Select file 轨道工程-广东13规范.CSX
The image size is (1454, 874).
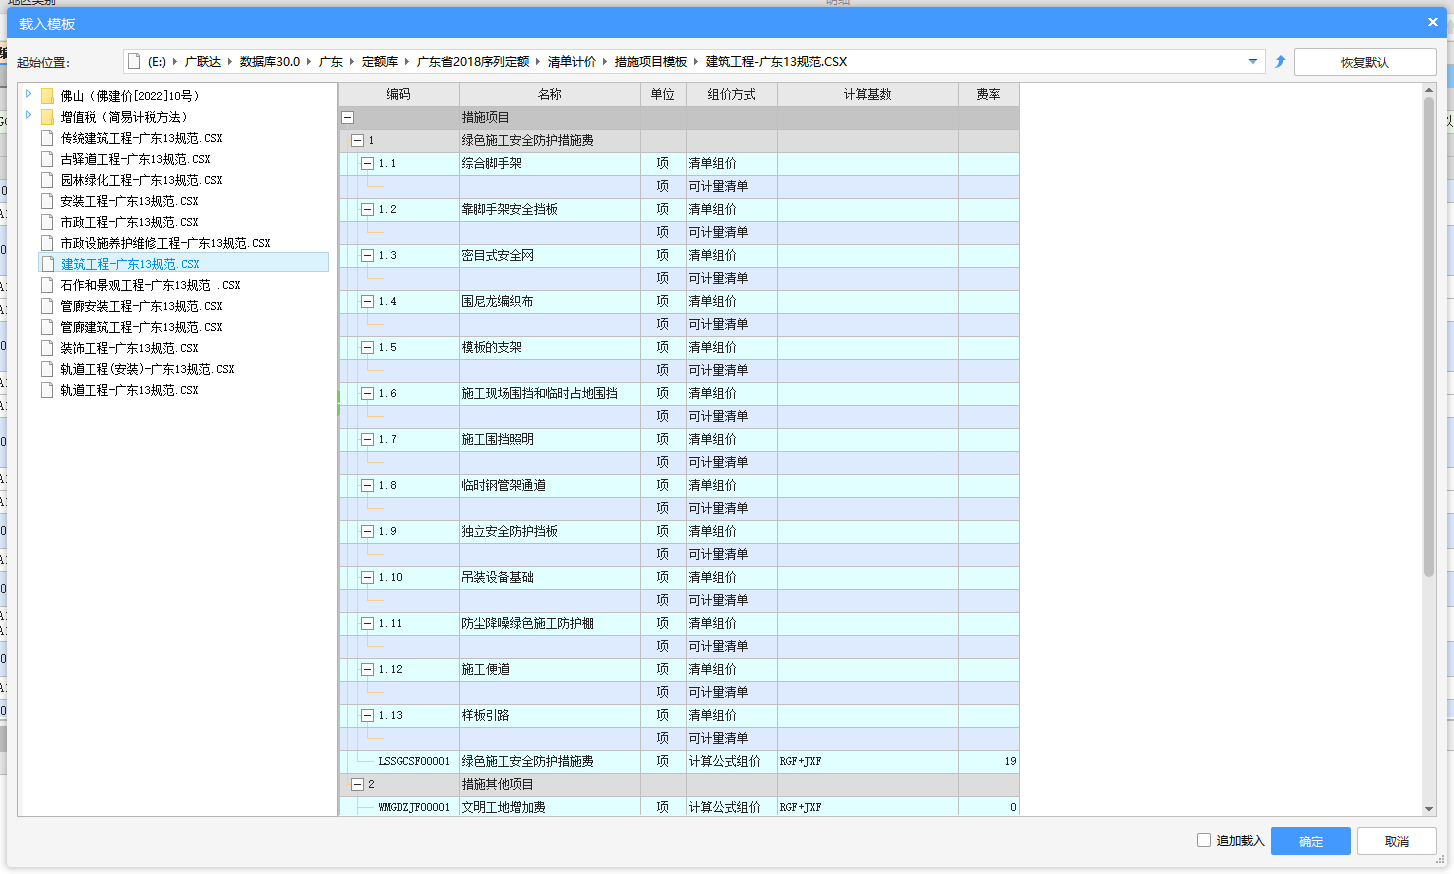129,390
